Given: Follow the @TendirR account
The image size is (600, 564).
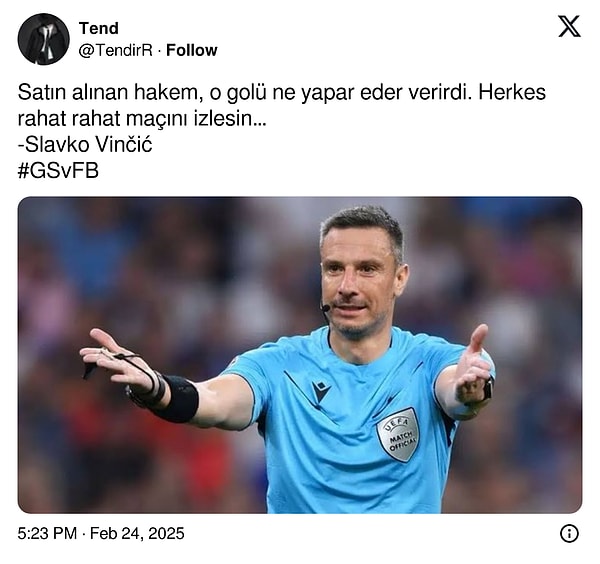Looking at the screenshot, I should tap(191, 50).
